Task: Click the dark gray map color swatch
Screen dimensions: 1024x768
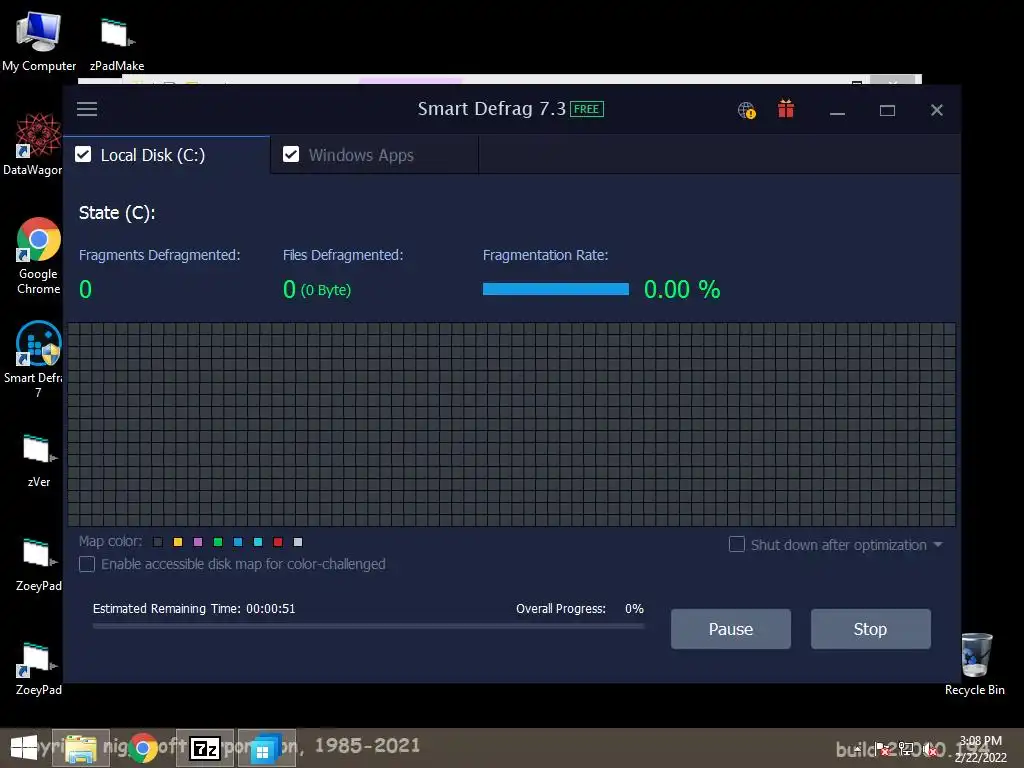Action: coord(157,542)
